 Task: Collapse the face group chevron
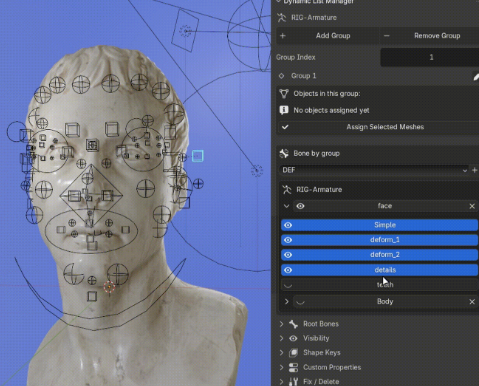pos(286,206)
